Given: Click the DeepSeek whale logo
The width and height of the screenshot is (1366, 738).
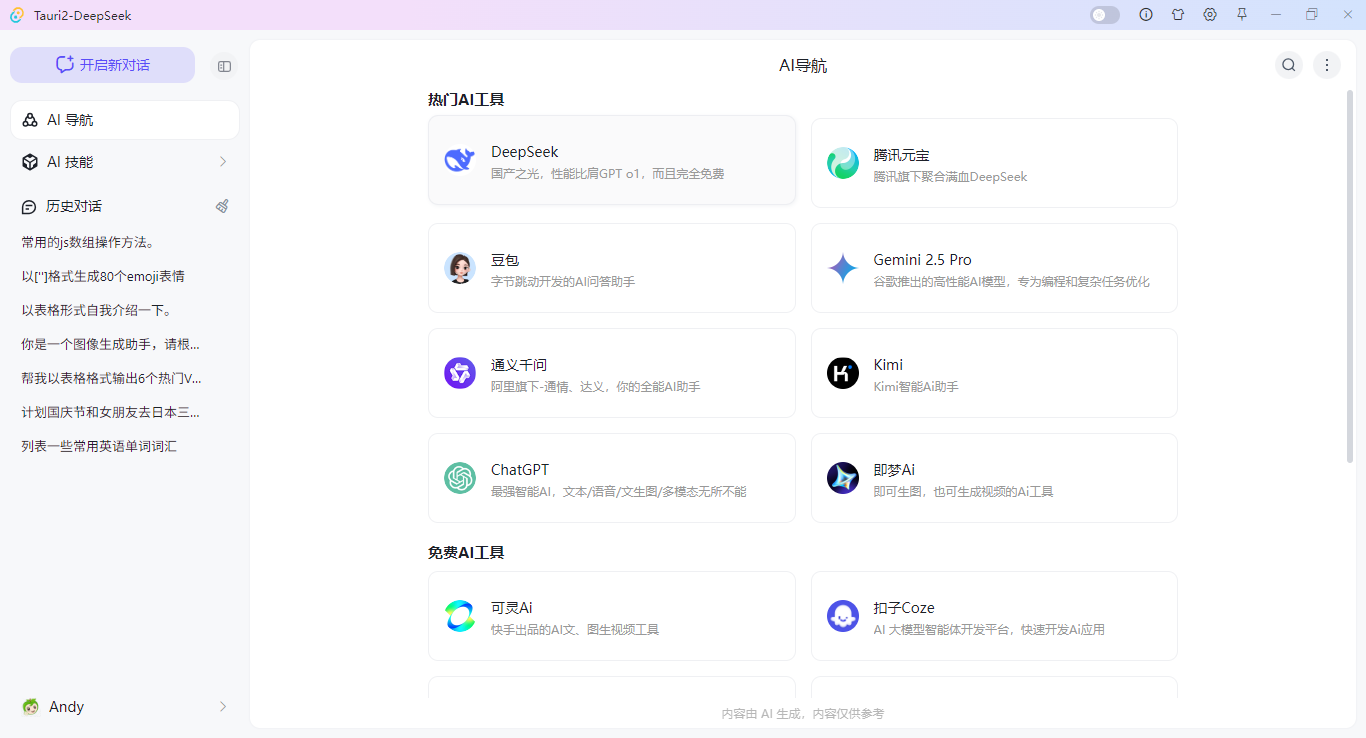Looking at the screenshot, I should click(459, 160).
